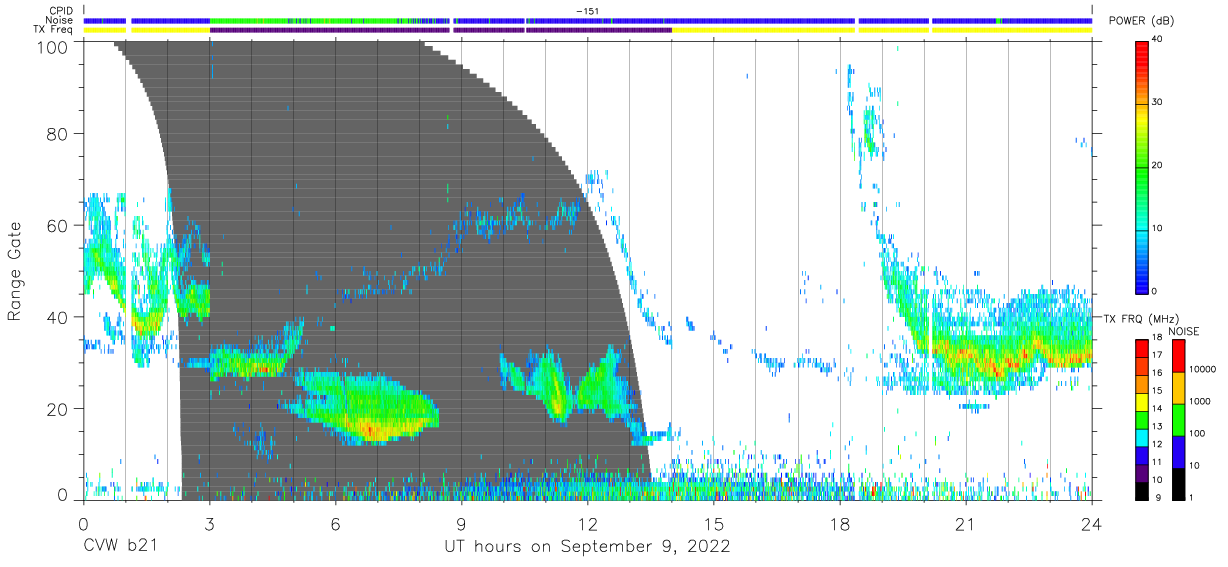Click the CPID label at top left
Viewport: 1228px width, 567px height.
click(x=61, y=11)
